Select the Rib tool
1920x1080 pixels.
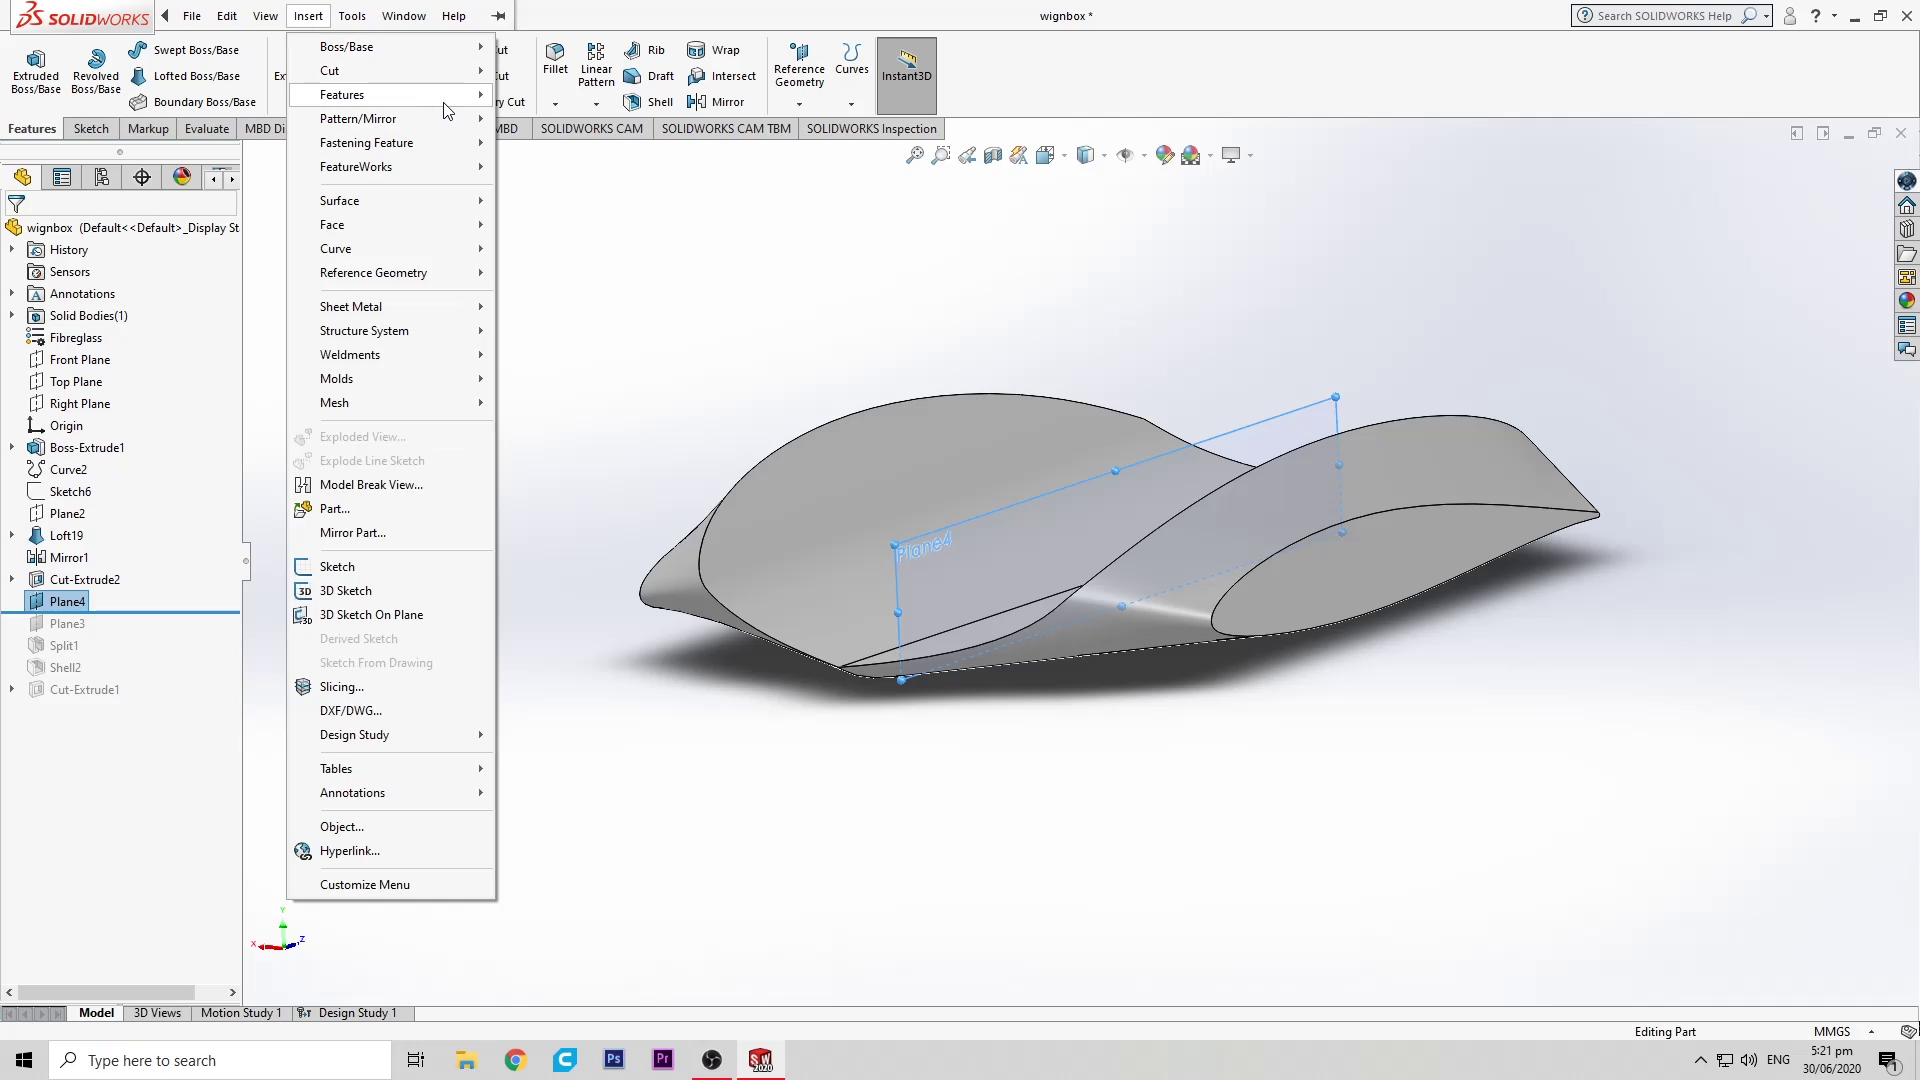[645, 50]
